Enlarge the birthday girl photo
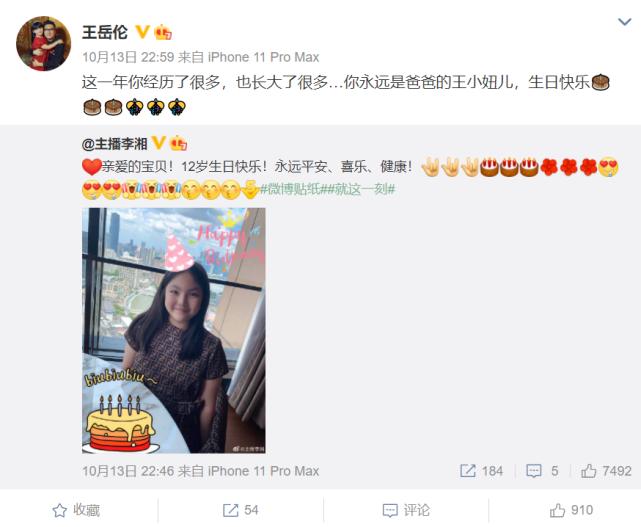This screenshot has width=641, height=527. pos(174,330)
